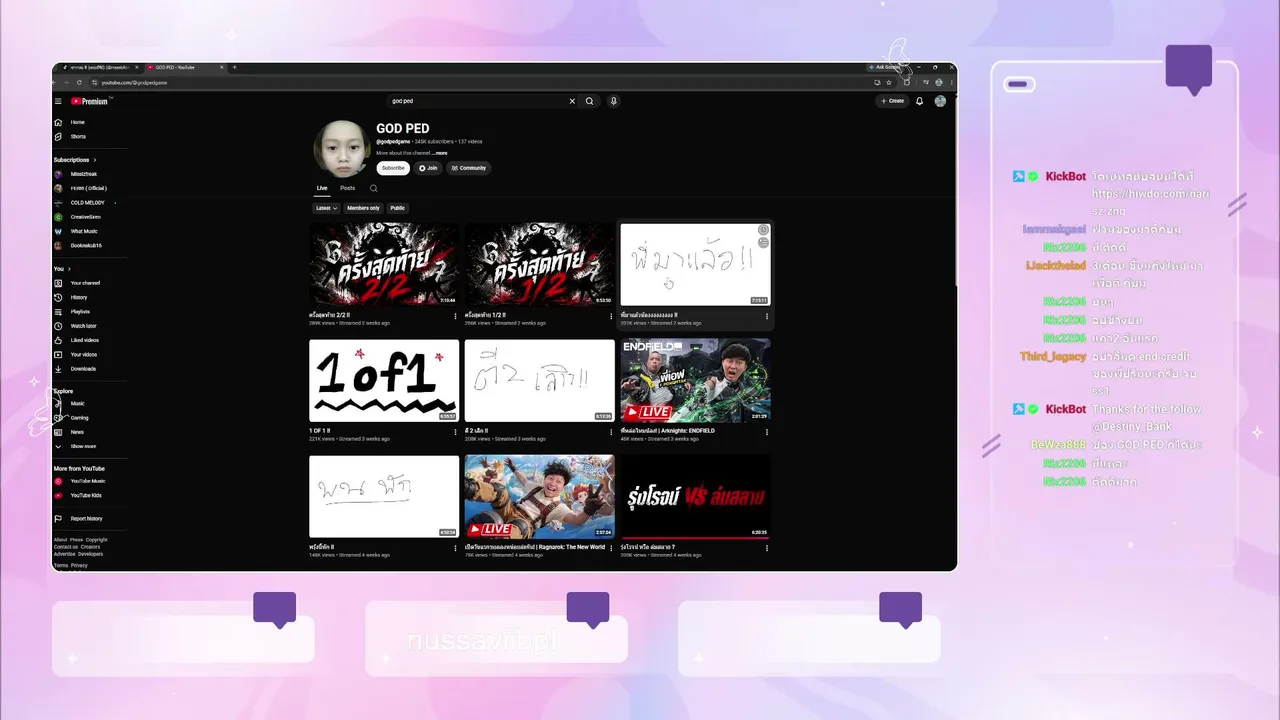The height and width of the screenshot is (720, 1280).
Task: Click the Create button
Action: point(893,101)
